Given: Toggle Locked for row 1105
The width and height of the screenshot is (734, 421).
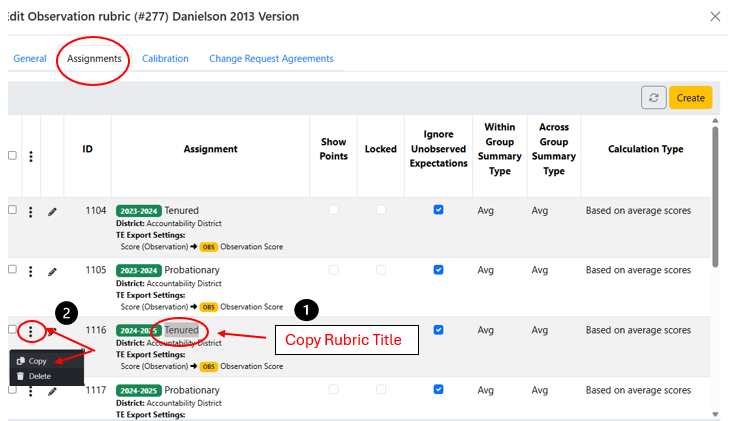Looking at the screenshot, I should point(381,269).
